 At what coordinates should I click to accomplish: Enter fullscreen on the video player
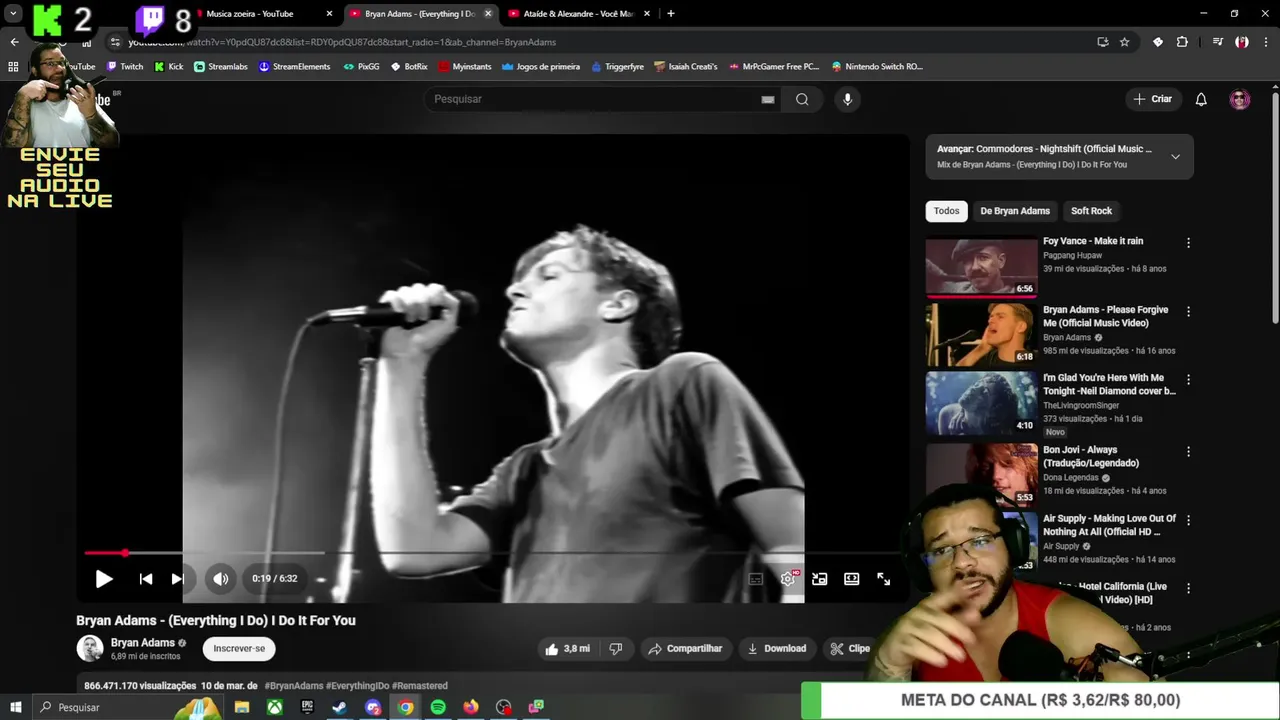tap(884, 579)
